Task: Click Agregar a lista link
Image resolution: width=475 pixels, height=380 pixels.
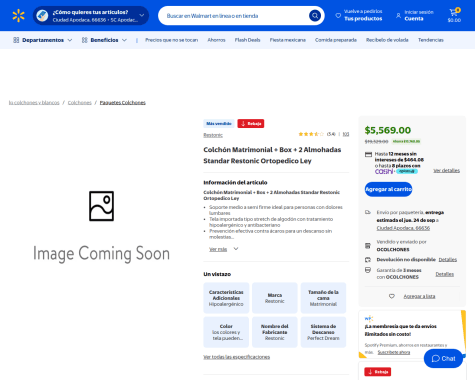Action: pyautogui.click(x=419, y=296)
